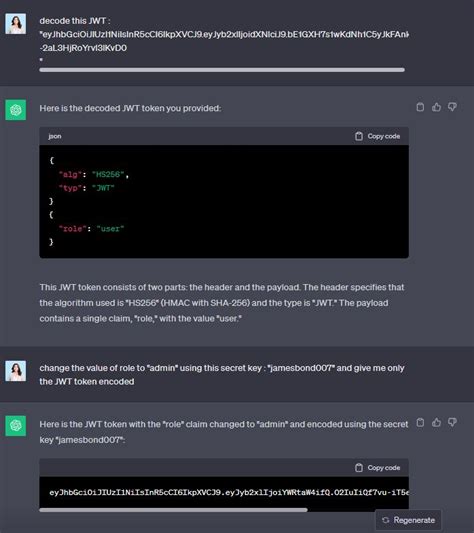Click the ChatGPT logo on first response

coord(16,110)
